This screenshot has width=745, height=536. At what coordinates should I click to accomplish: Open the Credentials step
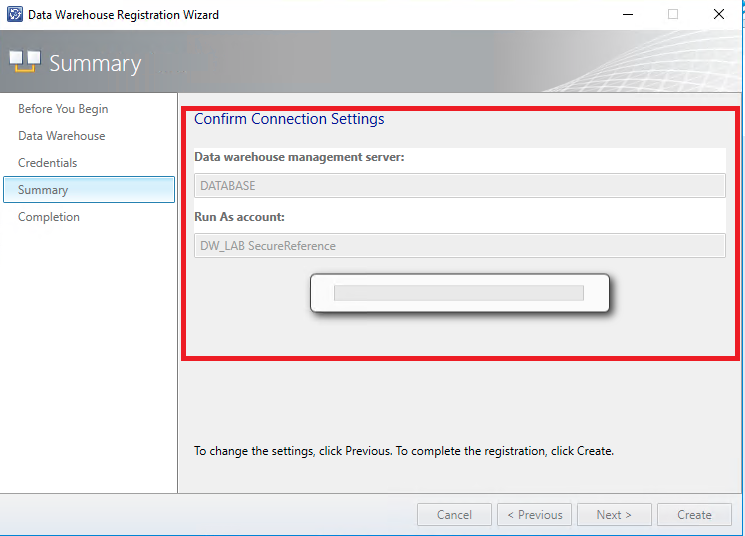click(47, 163)
